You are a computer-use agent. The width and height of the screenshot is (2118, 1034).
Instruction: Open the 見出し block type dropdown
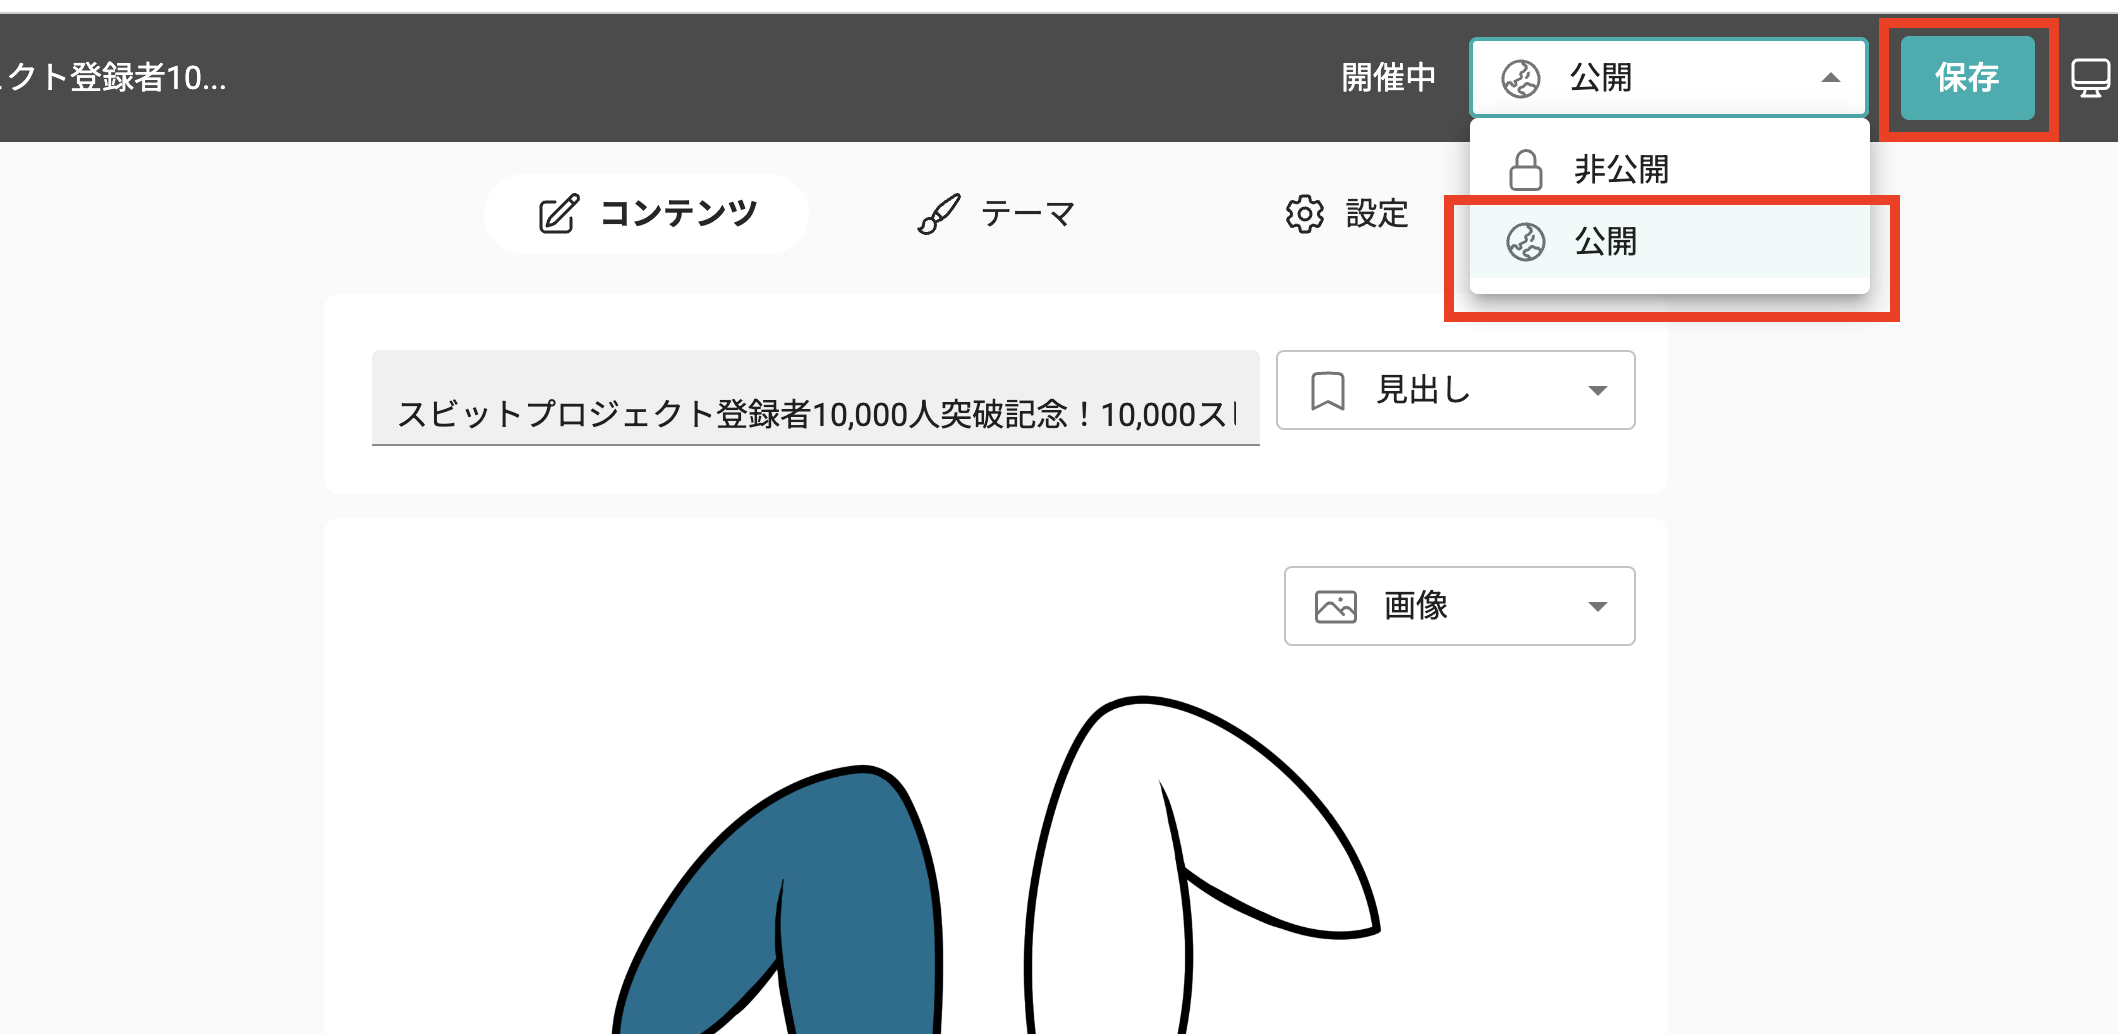click(x=1455, y=390)
